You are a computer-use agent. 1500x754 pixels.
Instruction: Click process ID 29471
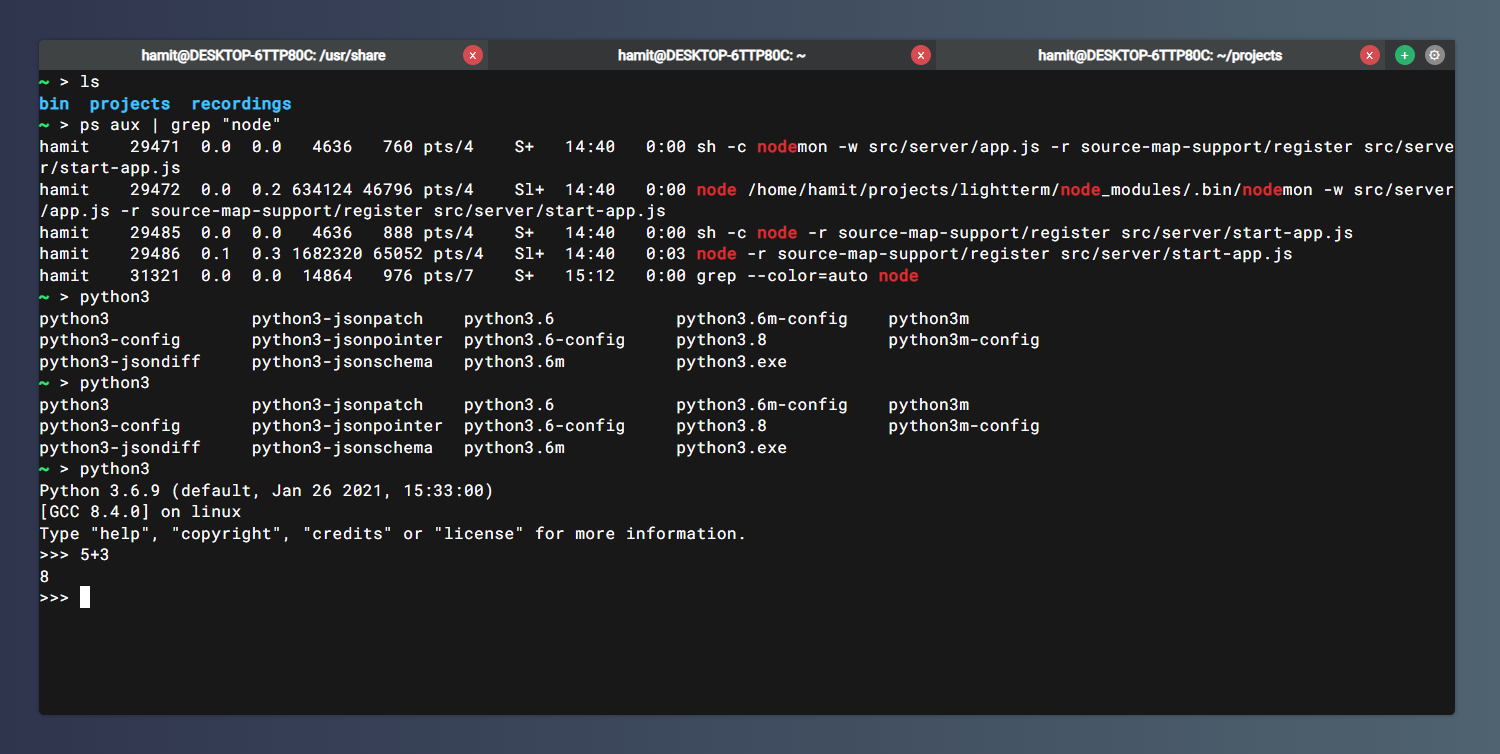click(155, 147)
